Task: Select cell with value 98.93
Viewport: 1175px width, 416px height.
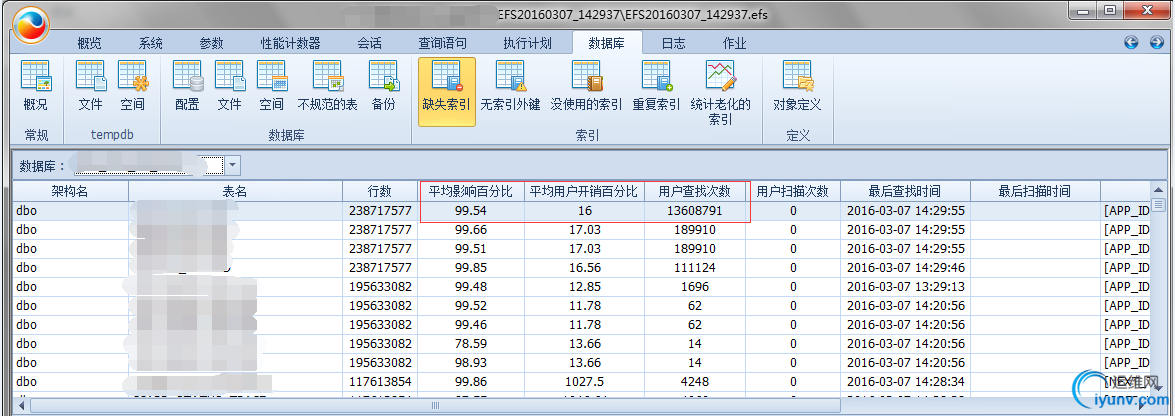Action: click(x=471, y=363)
